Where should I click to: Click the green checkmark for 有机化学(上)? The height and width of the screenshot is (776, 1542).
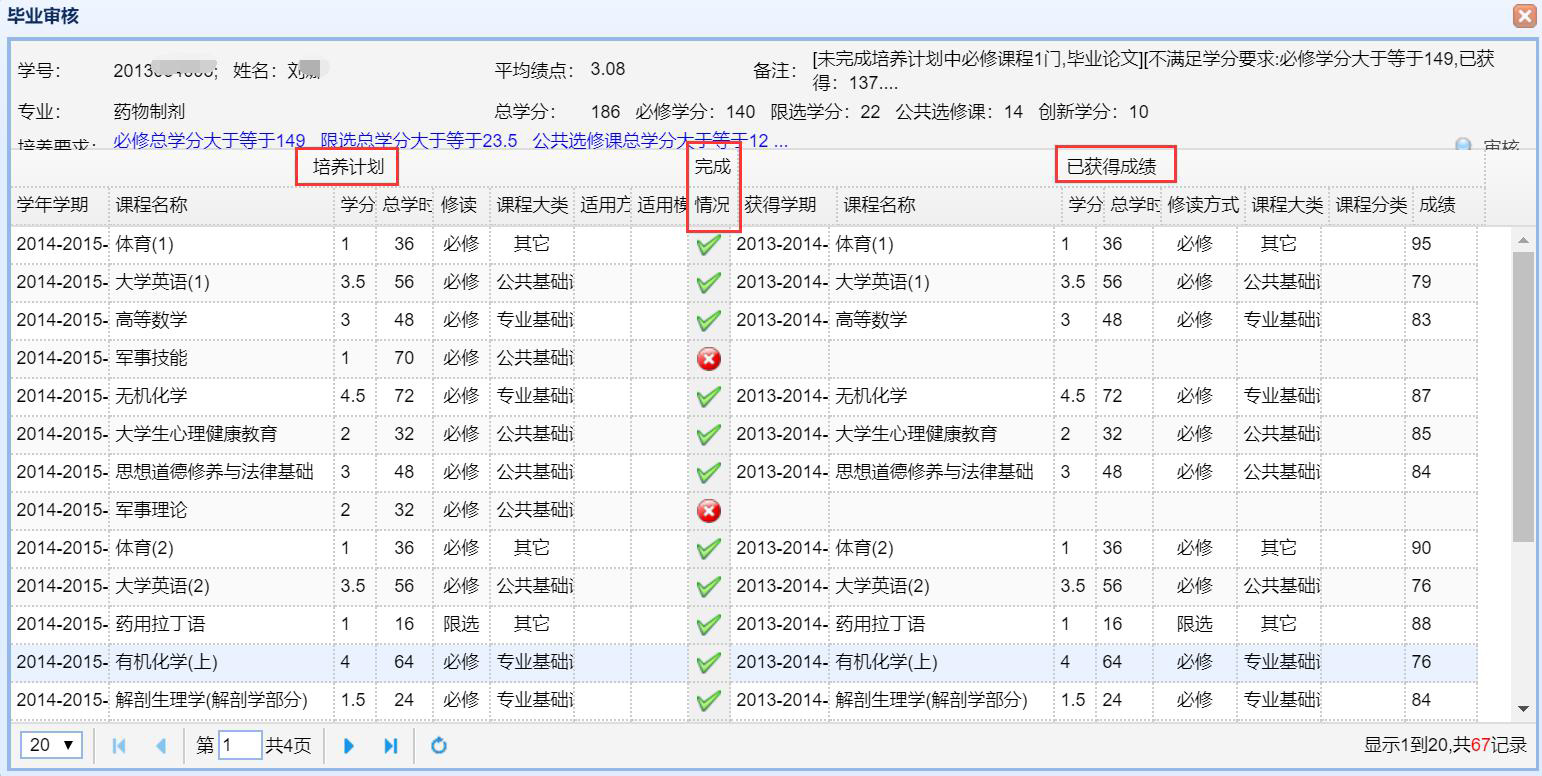point(709,663)
